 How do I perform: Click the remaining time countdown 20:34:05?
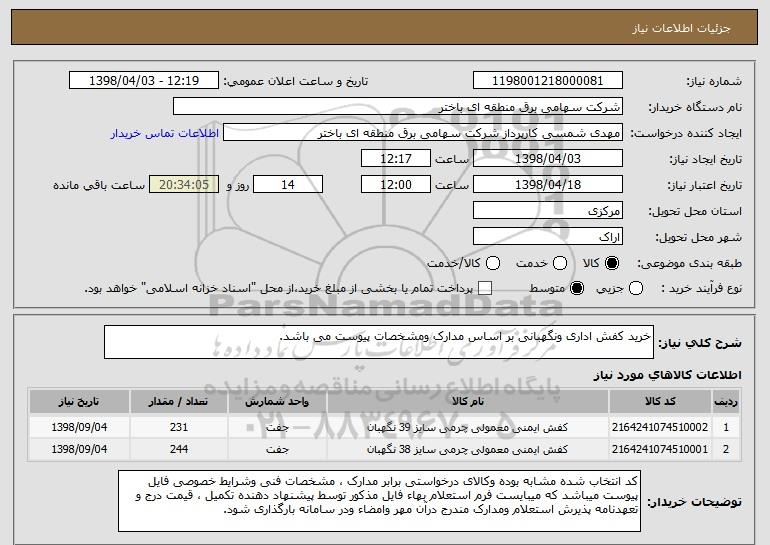[184, 185]
